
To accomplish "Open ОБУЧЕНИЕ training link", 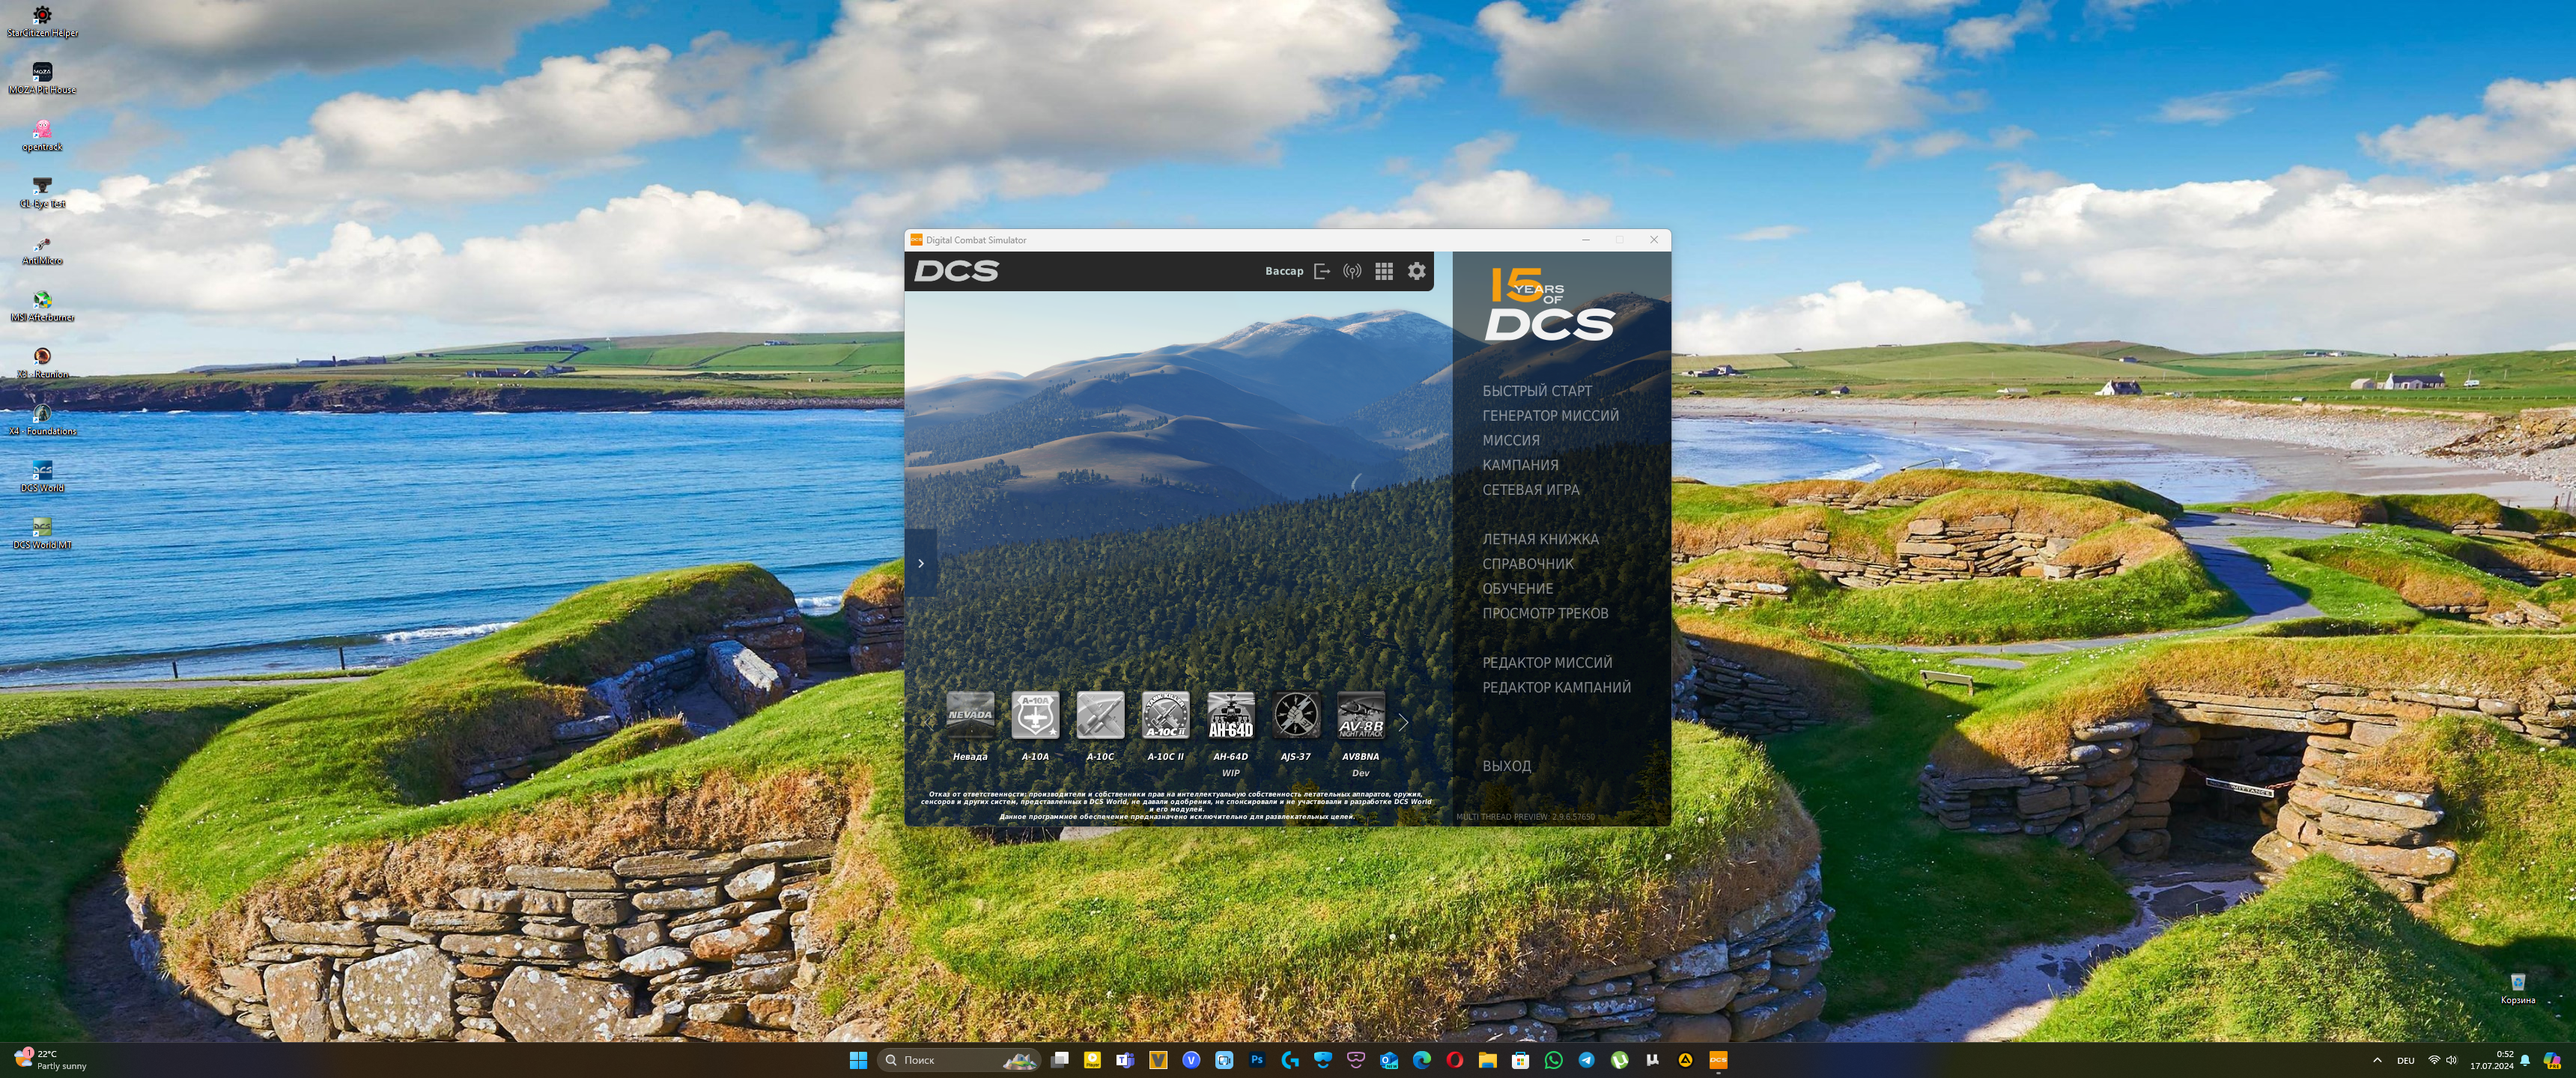I will (x=1518, y=589).
